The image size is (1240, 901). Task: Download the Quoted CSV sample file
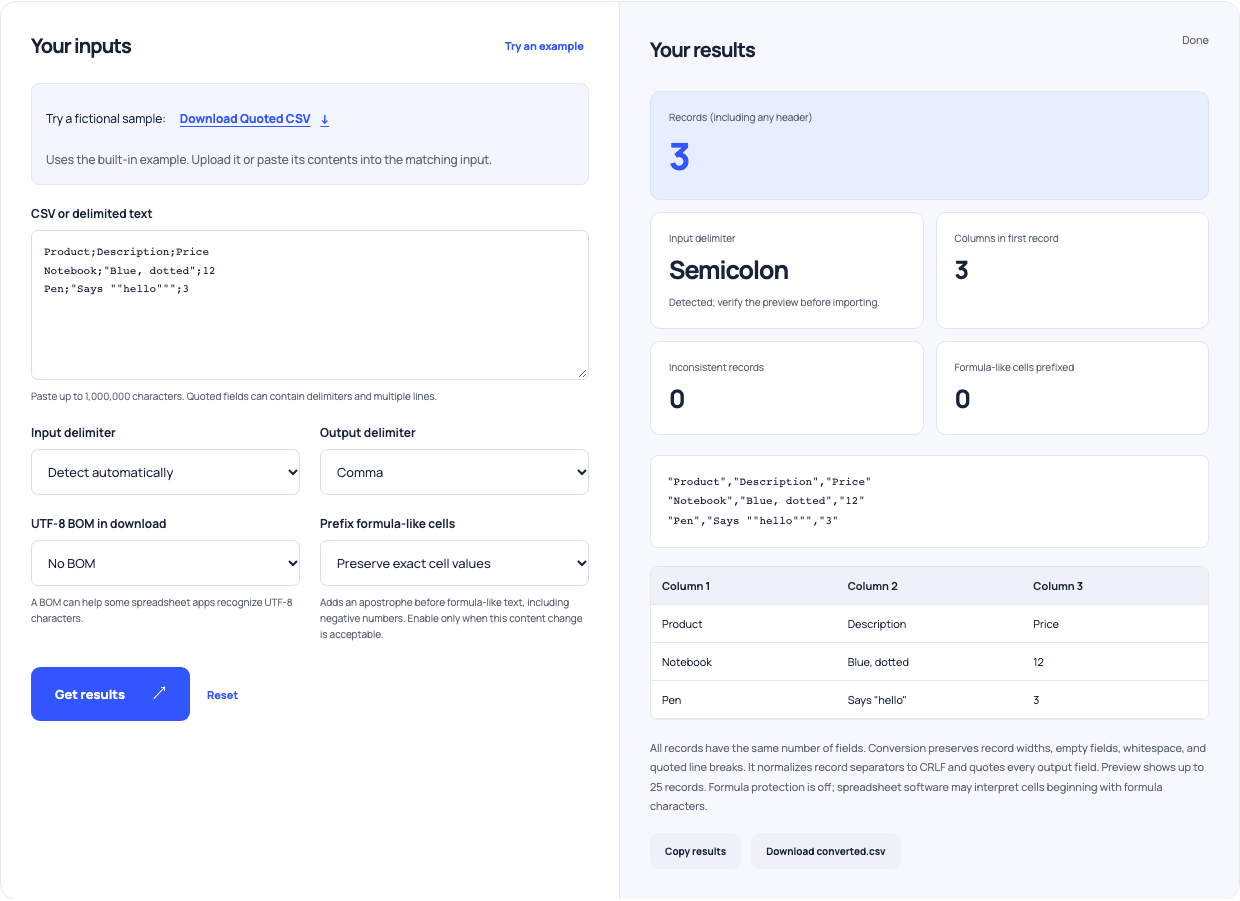click(245, 119)
